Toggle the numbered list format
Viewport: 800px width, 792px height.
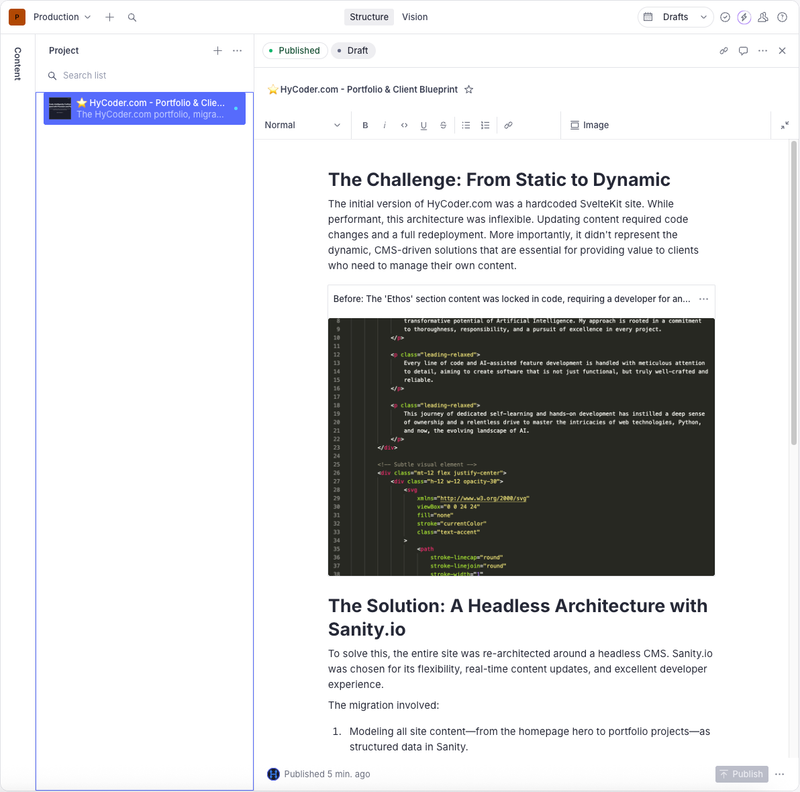[x=484, y=125]
